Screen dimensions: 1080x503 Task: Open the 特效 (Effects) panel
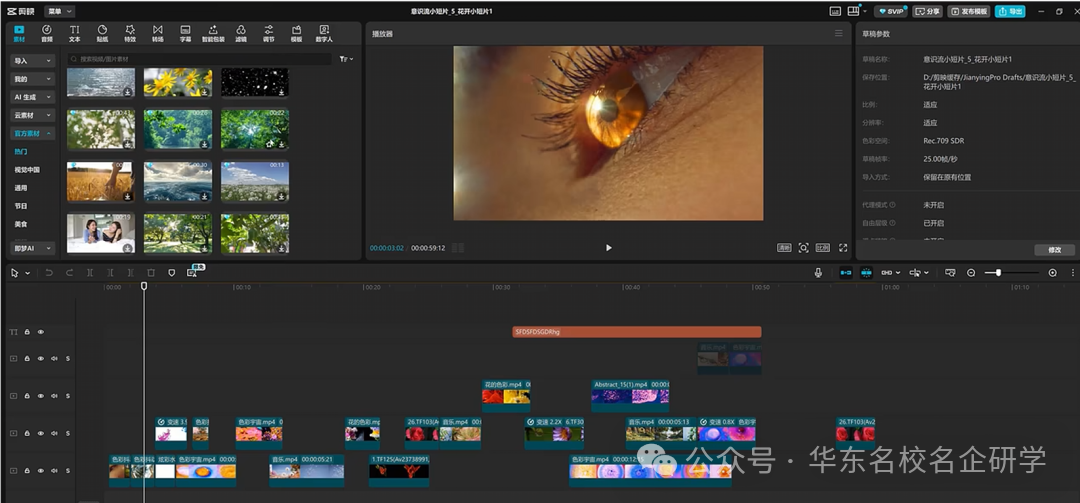130,33
